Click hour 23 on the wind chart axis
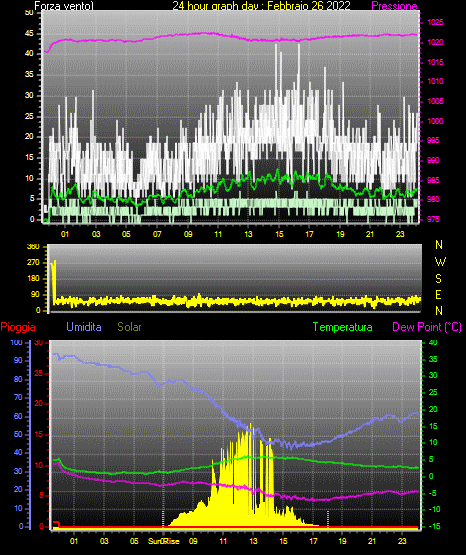 [x=400, y=234]
